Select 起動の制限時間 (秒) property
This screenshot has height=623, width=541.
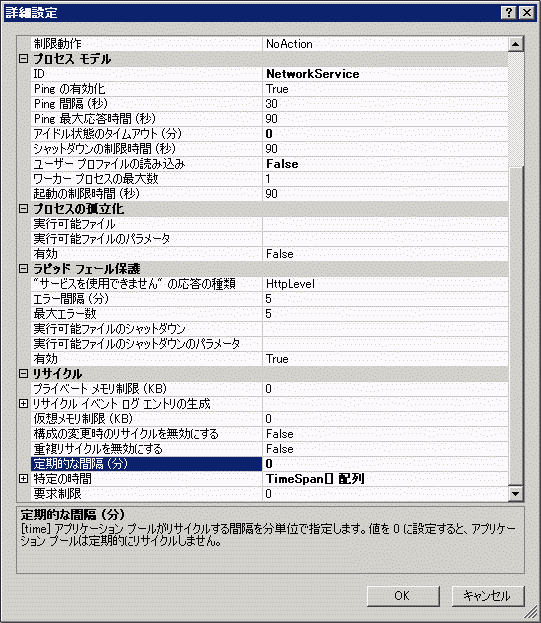[x=147, y=193]
